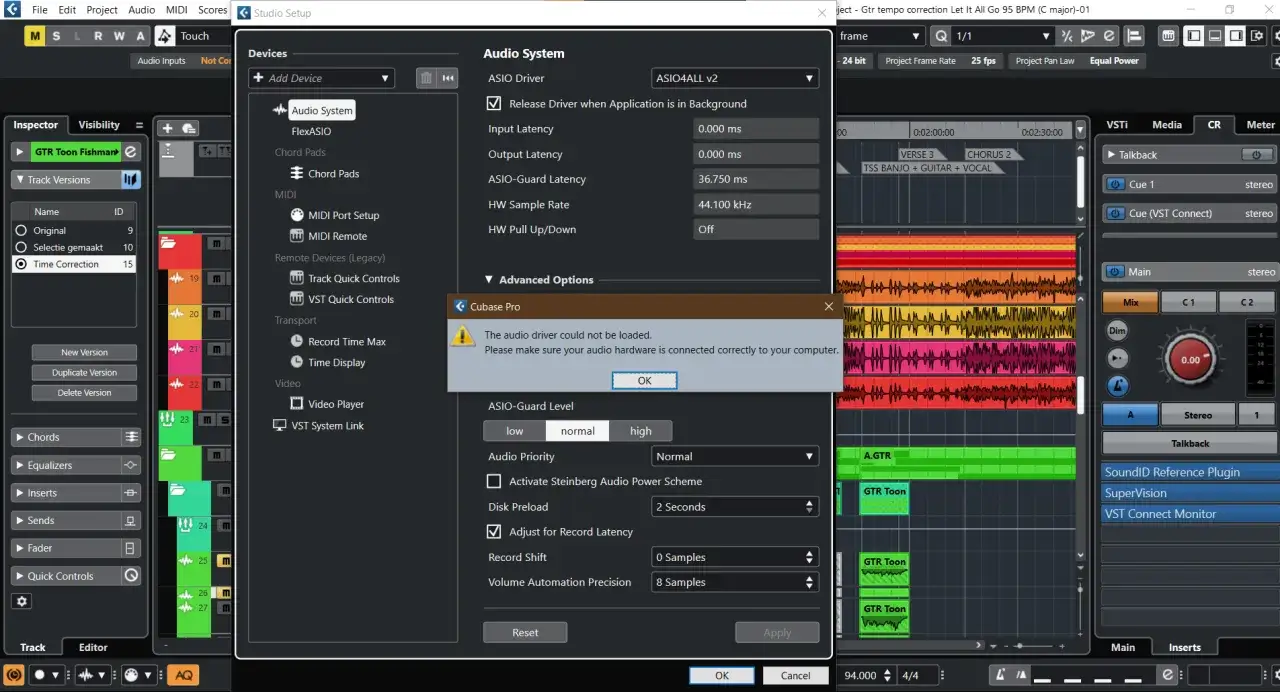The image size is (1280, 692).
Task: Toggle right zone layout icon
Action: 1236,36
